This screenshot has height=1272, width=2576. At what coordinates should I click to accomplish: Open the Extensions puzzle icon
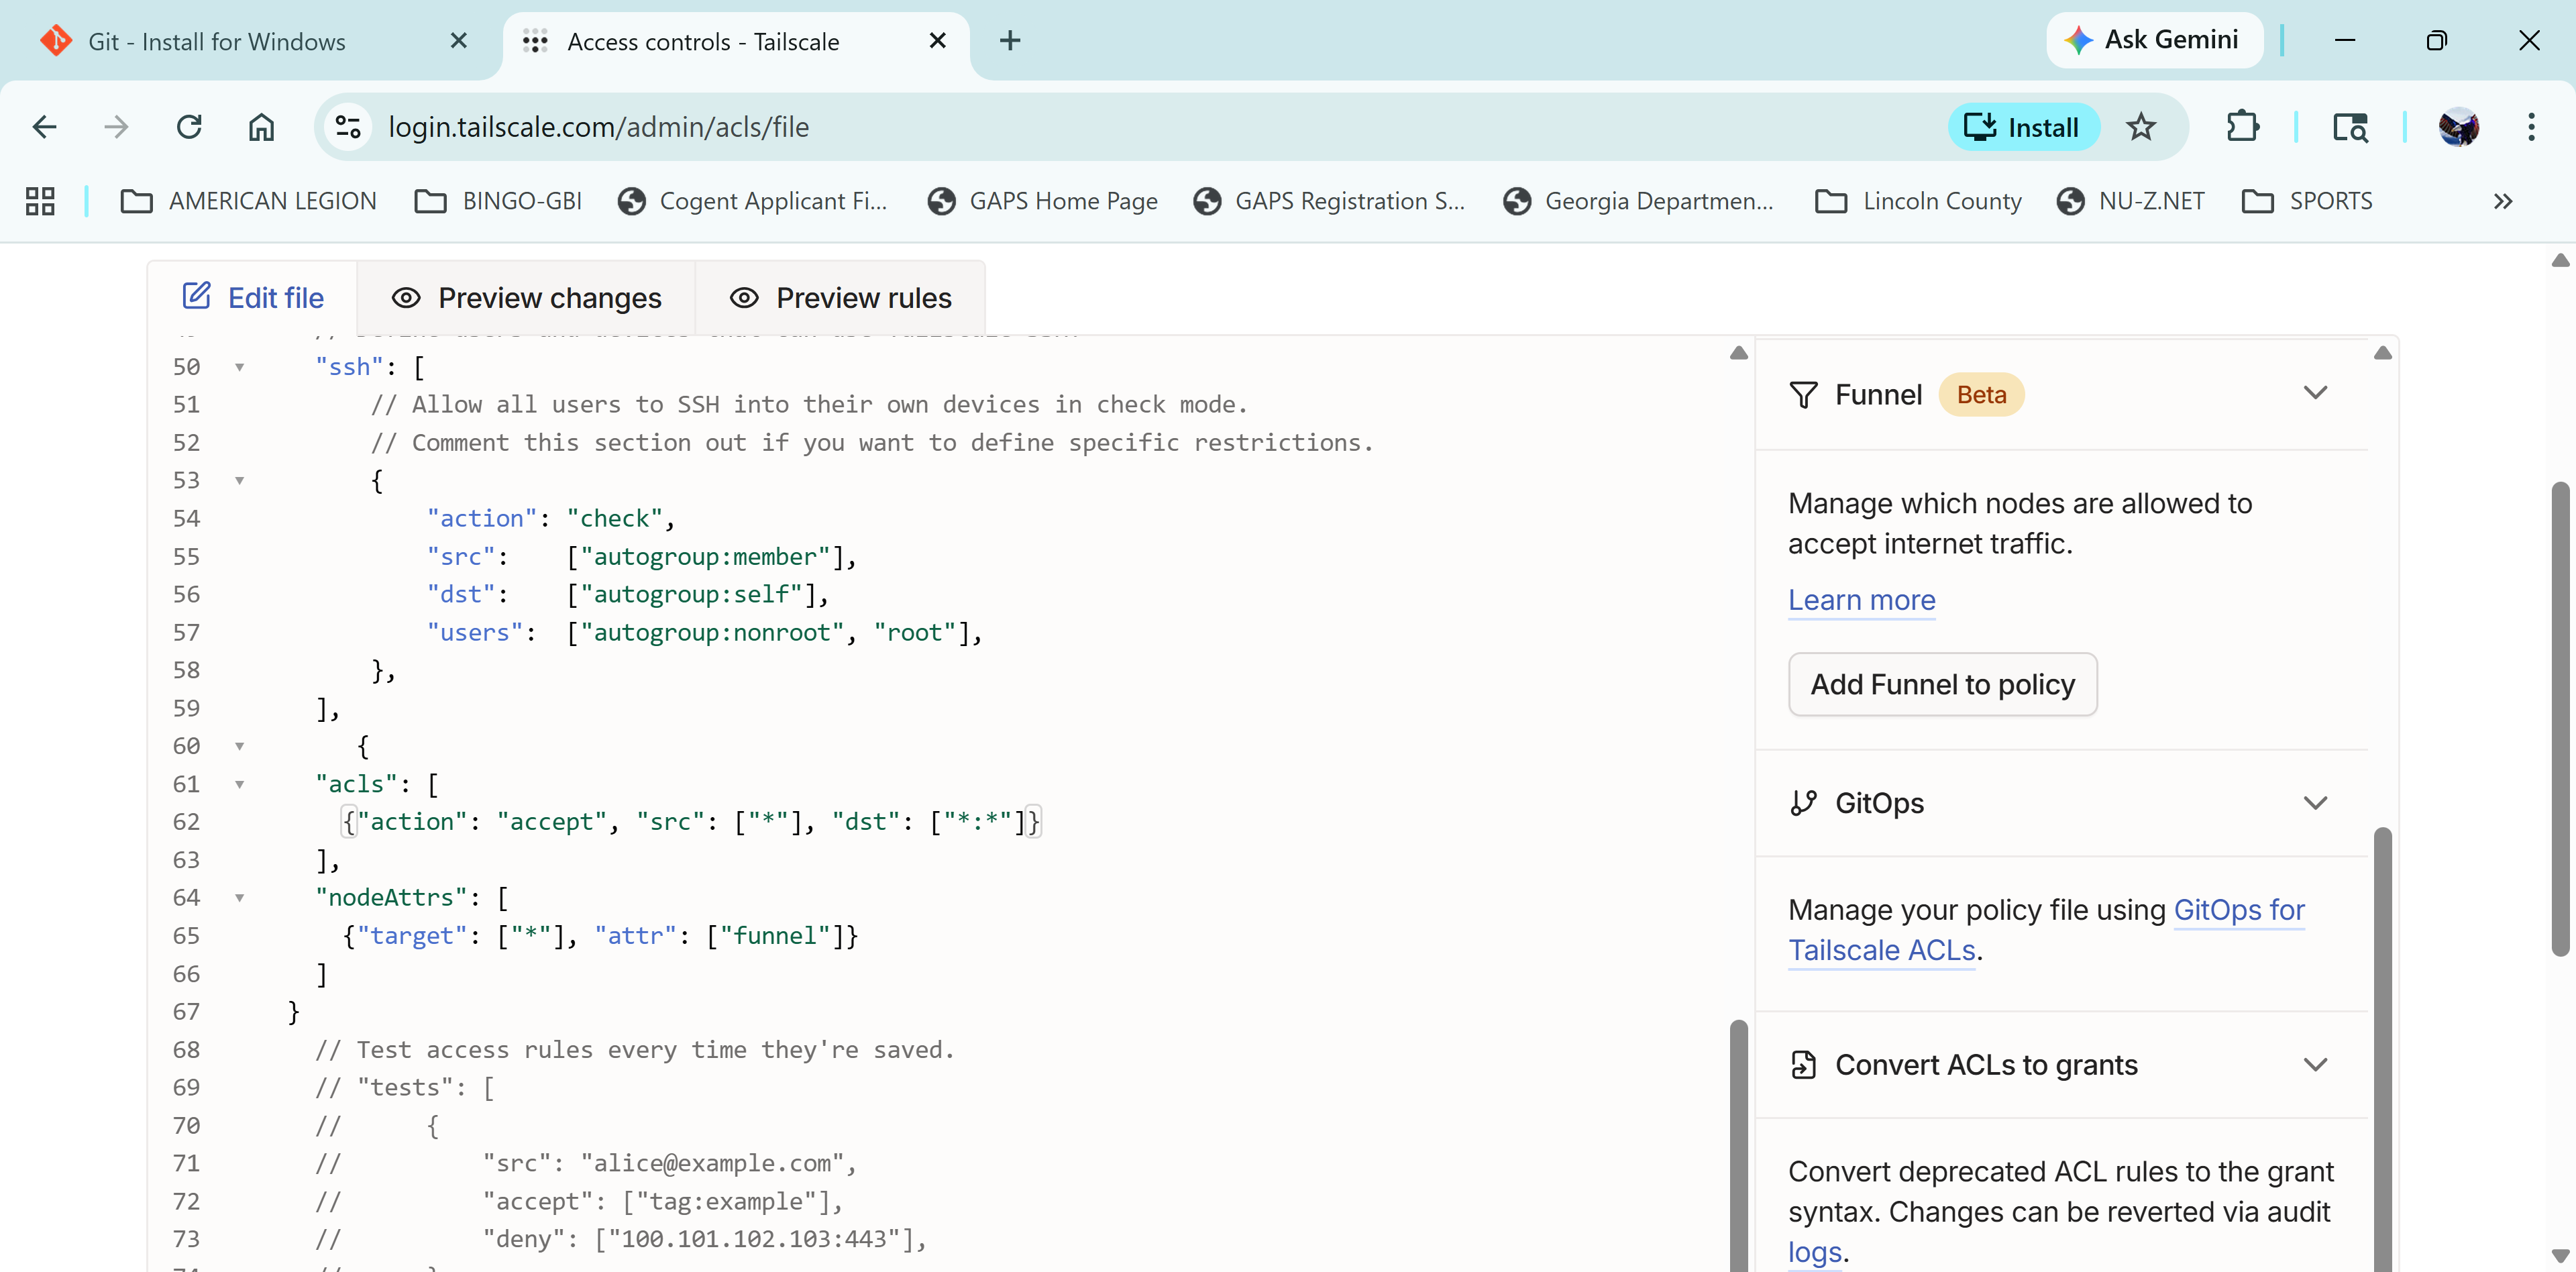point(2243,127)
